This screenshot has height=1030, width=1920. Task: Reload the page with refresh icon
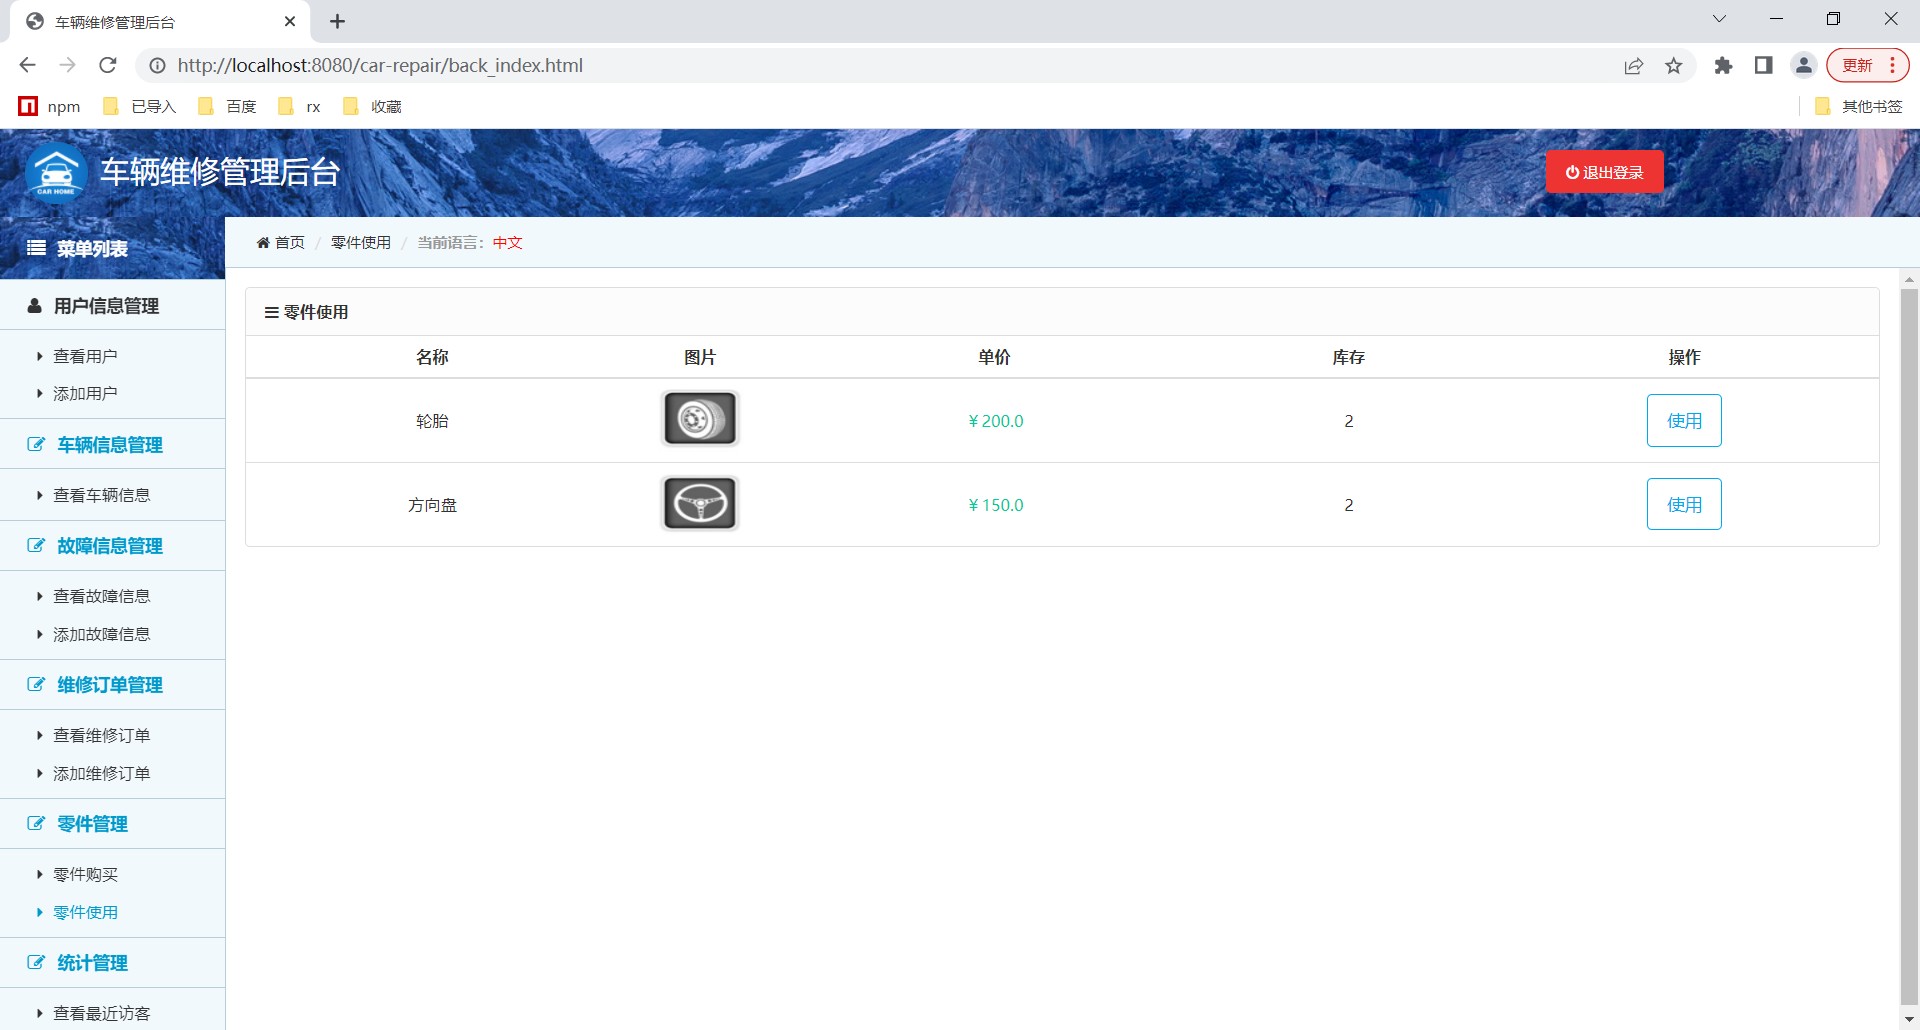(x=108, y=65)
